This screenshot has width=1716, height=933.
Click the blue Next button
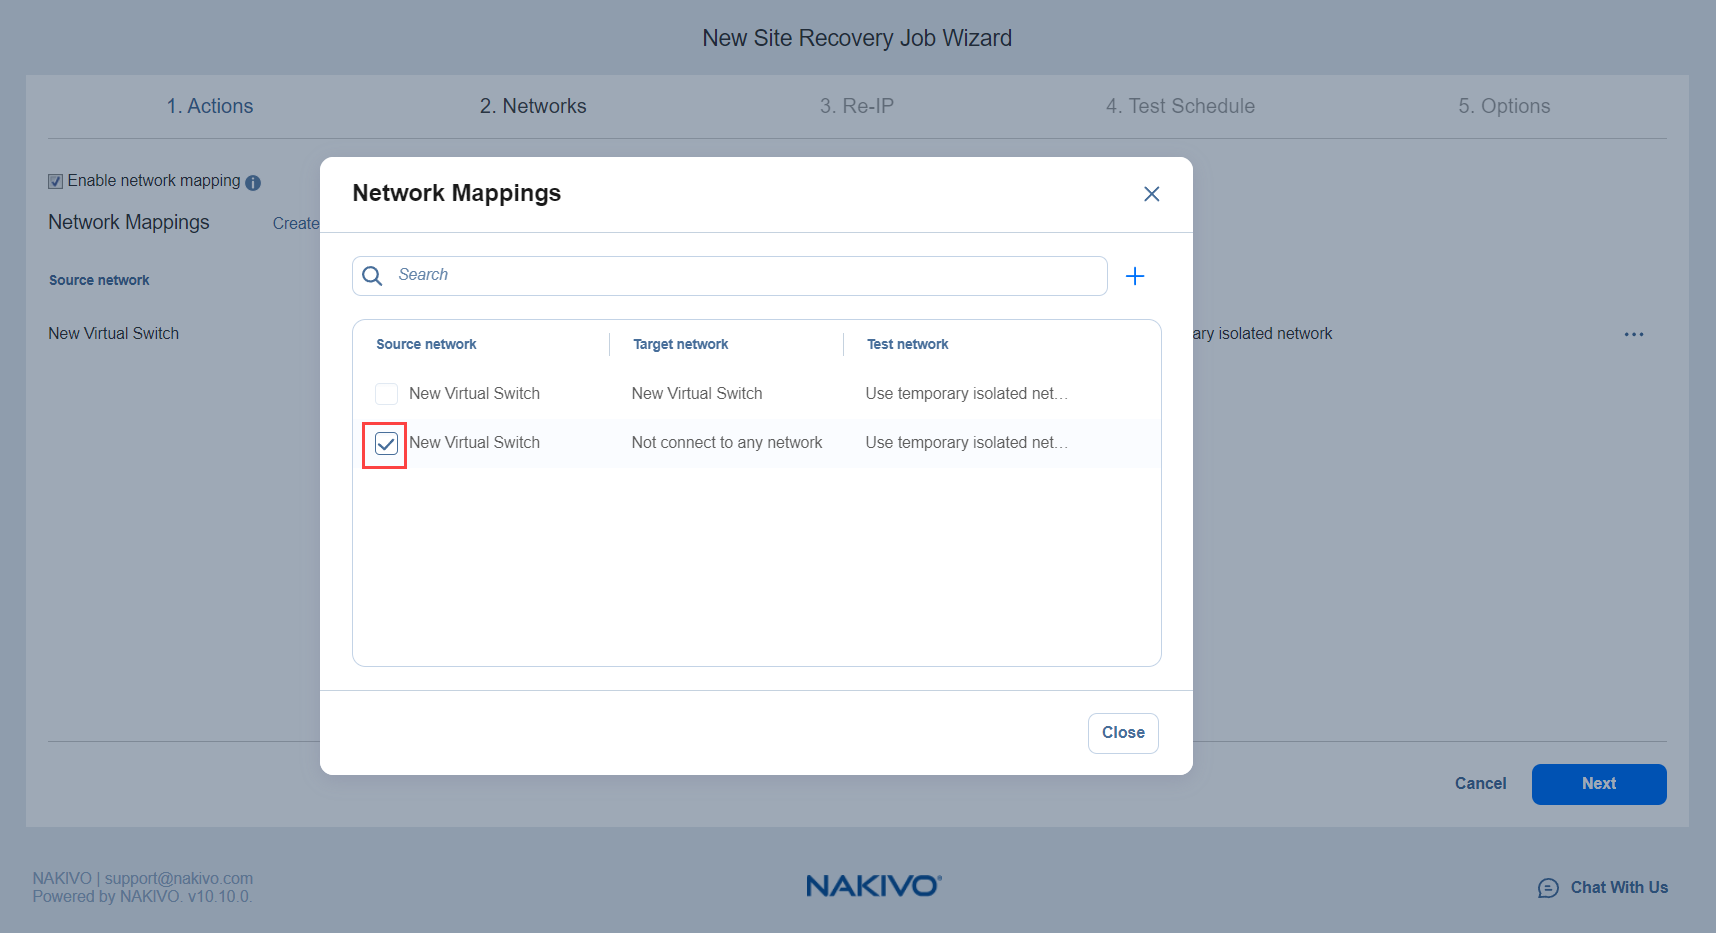click(x=1598, y=784)
